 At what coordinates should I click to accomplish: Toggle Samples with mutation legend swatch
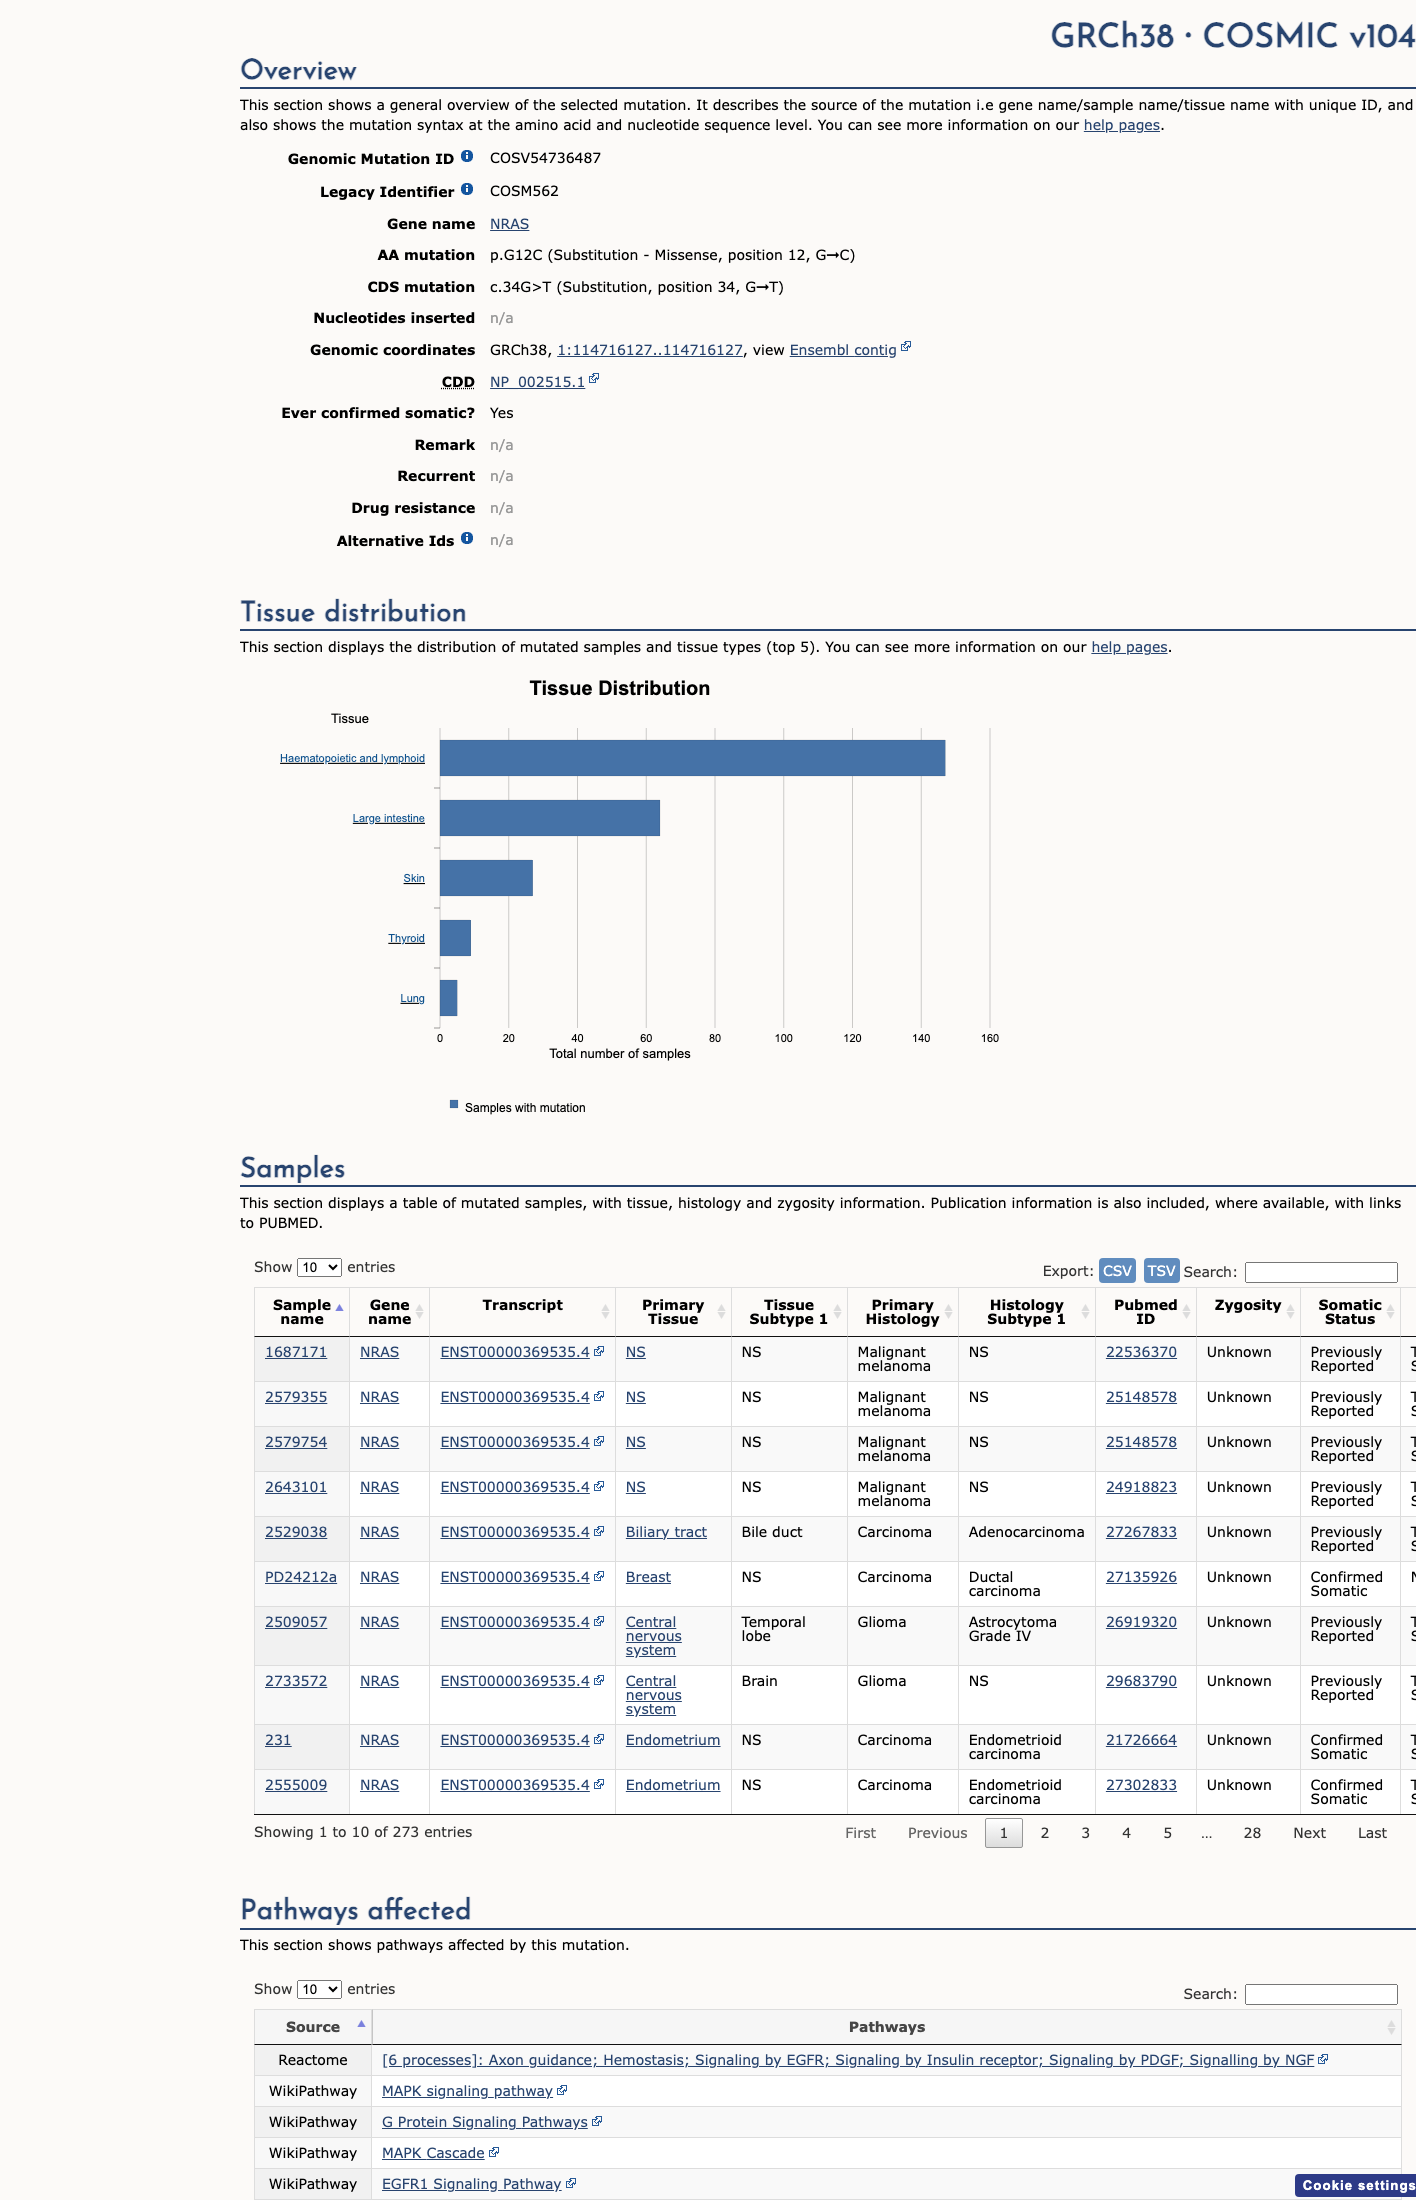(x=454, y=1105)
